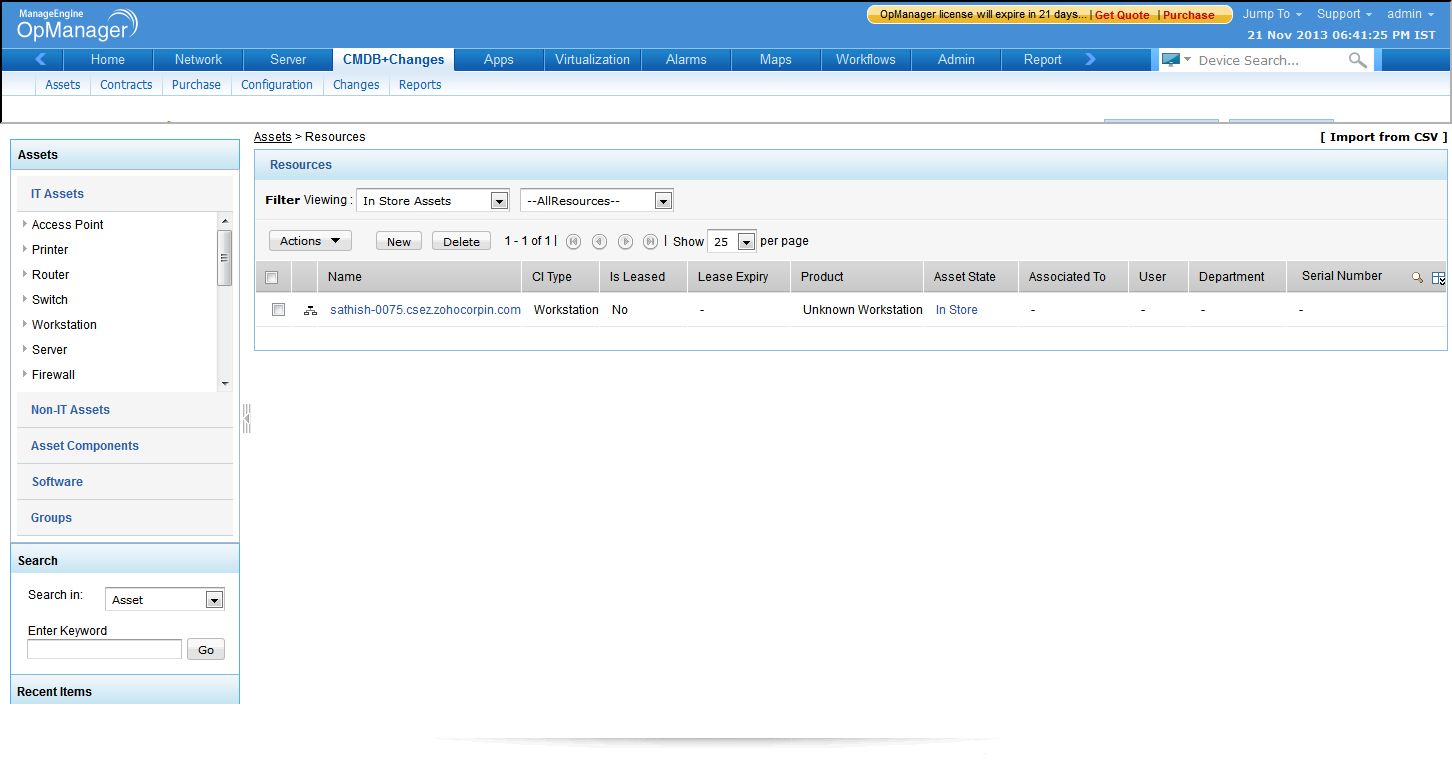The height and width of the screenshot is (769, 1452).
Task: Click the Enter Keyword input field
Action: point(105,649)
